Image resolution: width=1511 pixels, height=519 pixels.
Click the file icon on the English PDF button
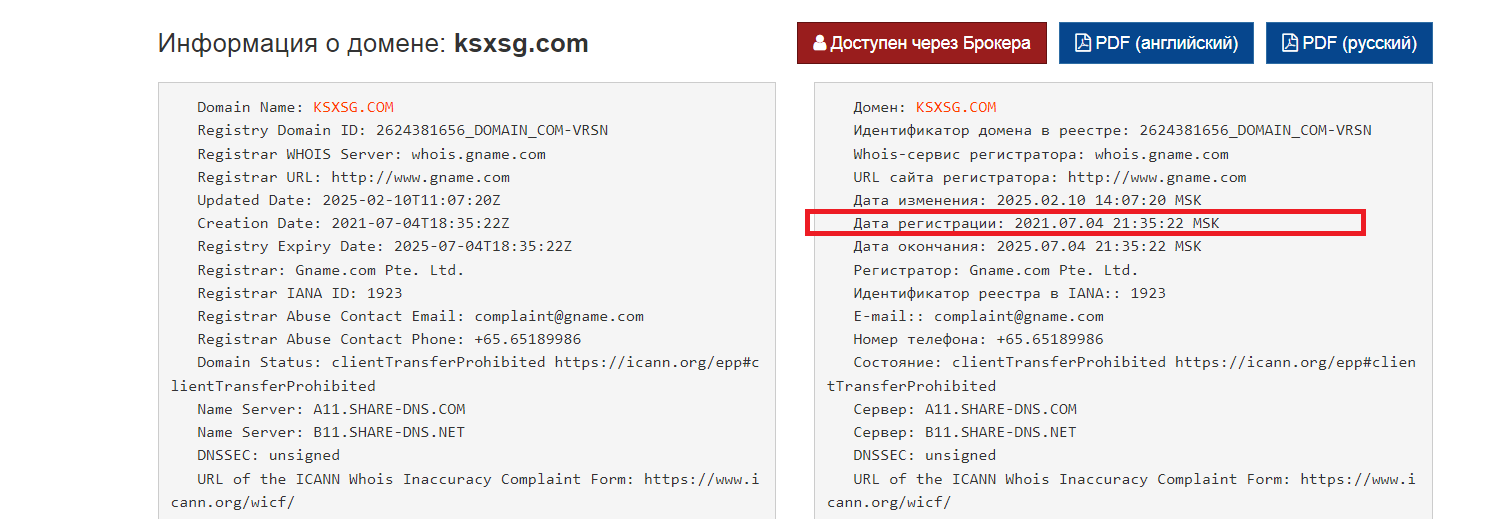(x=1082, y=44)
